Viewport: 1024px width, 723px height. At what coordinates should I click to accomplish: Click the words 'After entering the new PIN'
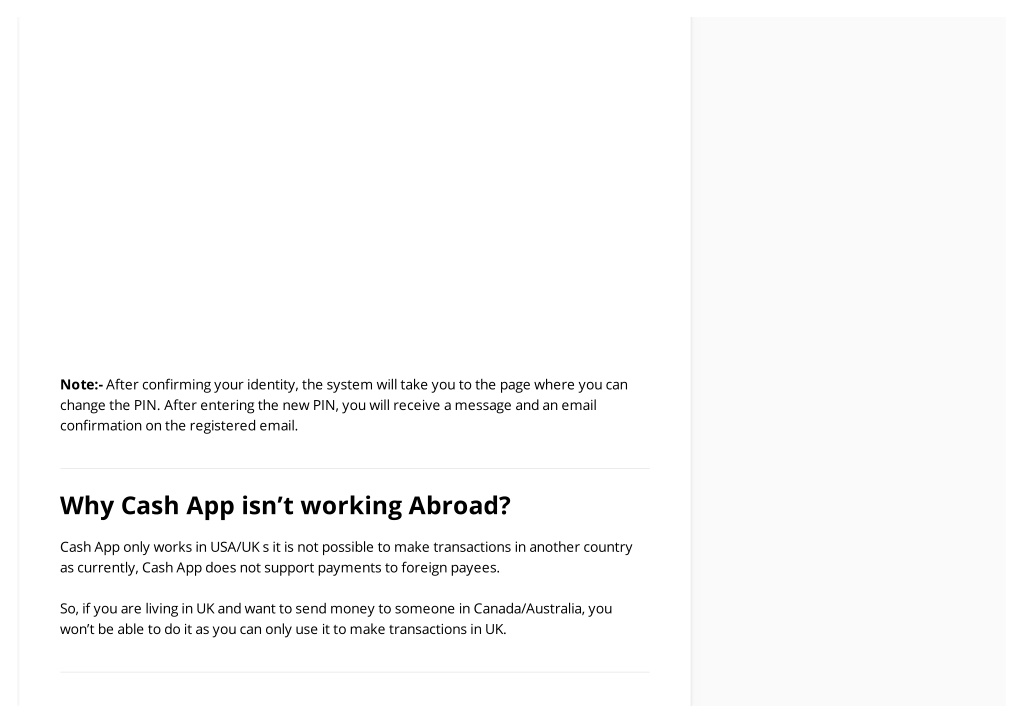point(250,406)
